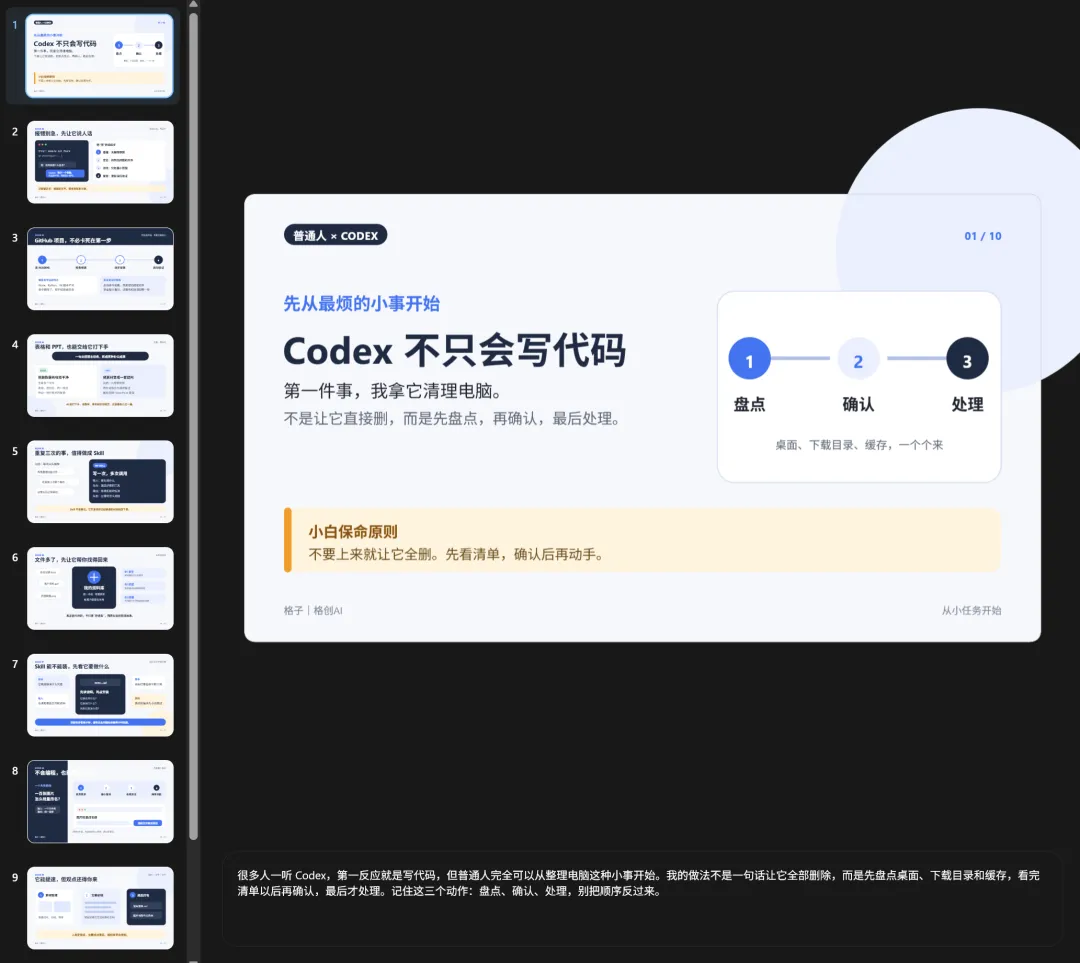Click the 处理 step label
The image size is (1080, 963).
coord(967,404)
